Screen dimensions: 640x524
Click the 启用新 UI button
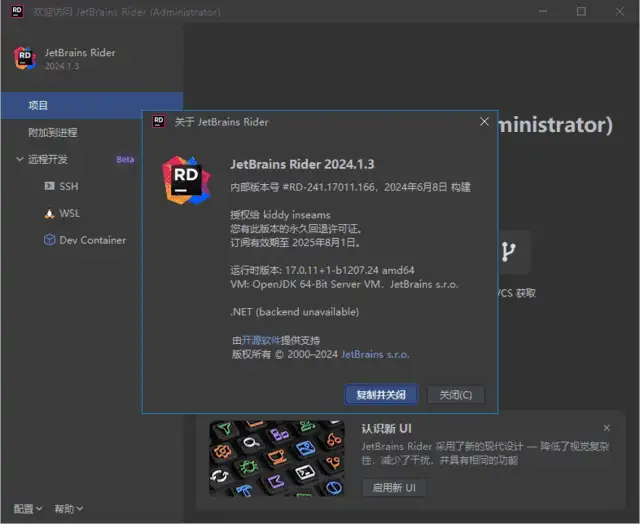(x=393, y=487)
